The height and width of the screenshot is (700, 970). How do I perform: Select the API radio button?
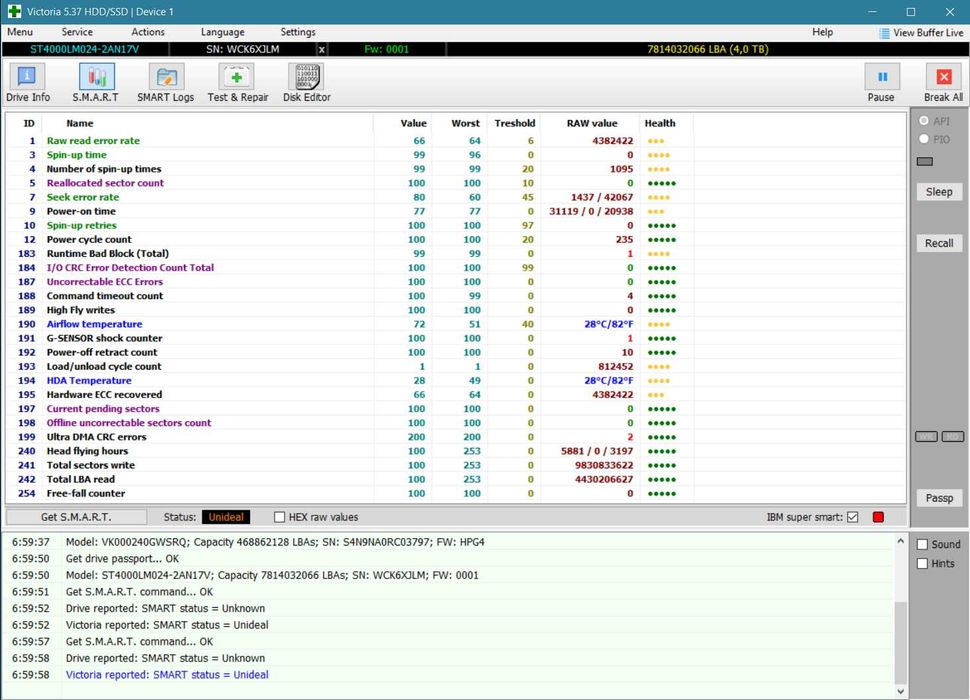click(x=924, y=121)
